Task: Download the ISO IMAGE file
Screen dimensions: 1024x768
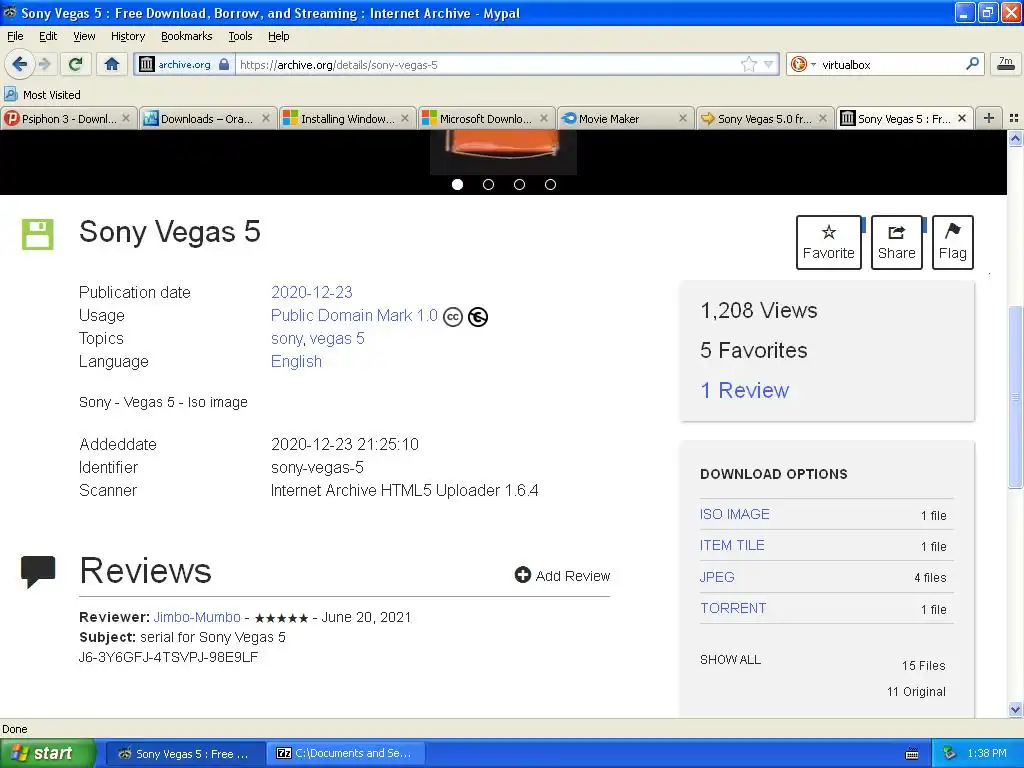Action: pyautogui.click(x=735, y=514)
